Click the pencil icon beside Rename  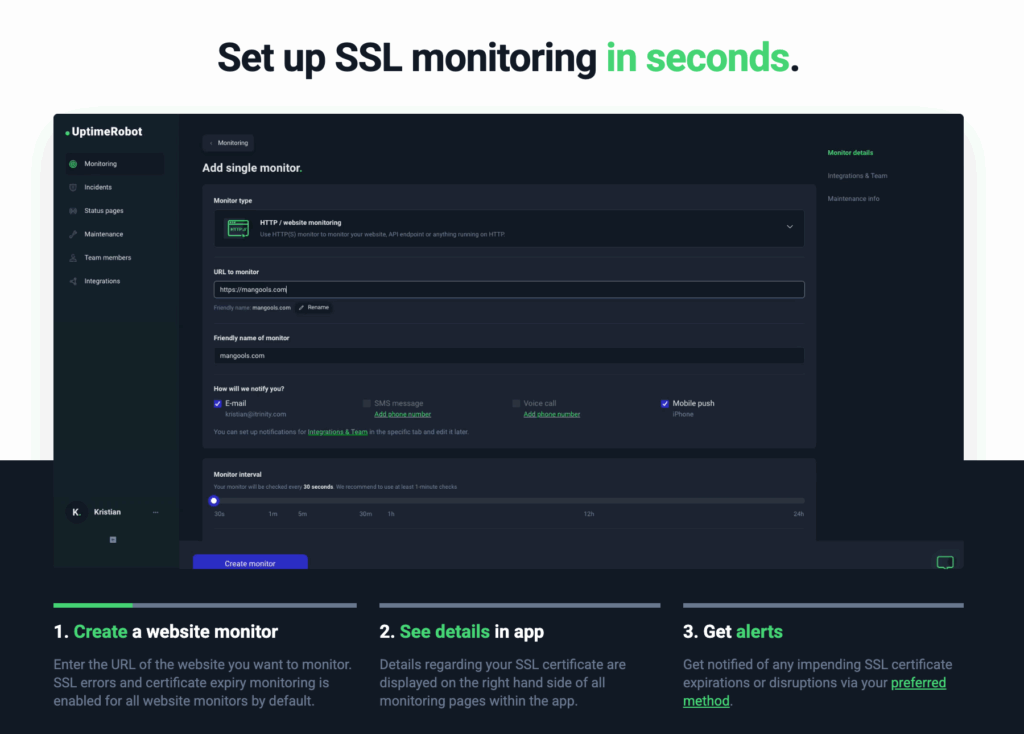coord(301,308)
